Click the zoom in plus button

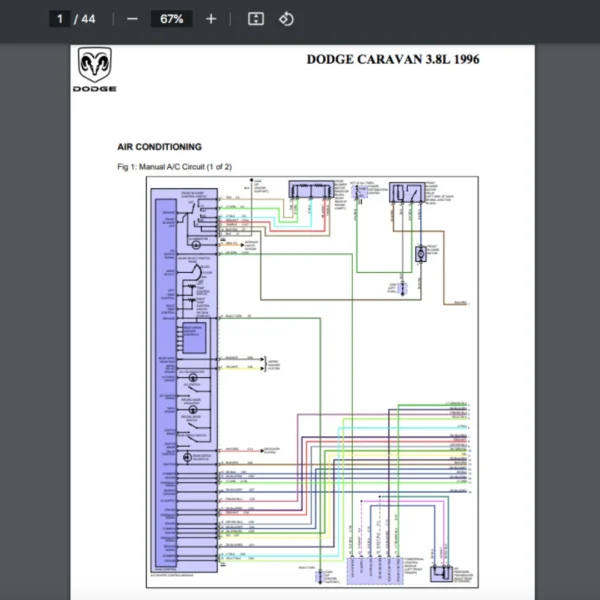210,19
